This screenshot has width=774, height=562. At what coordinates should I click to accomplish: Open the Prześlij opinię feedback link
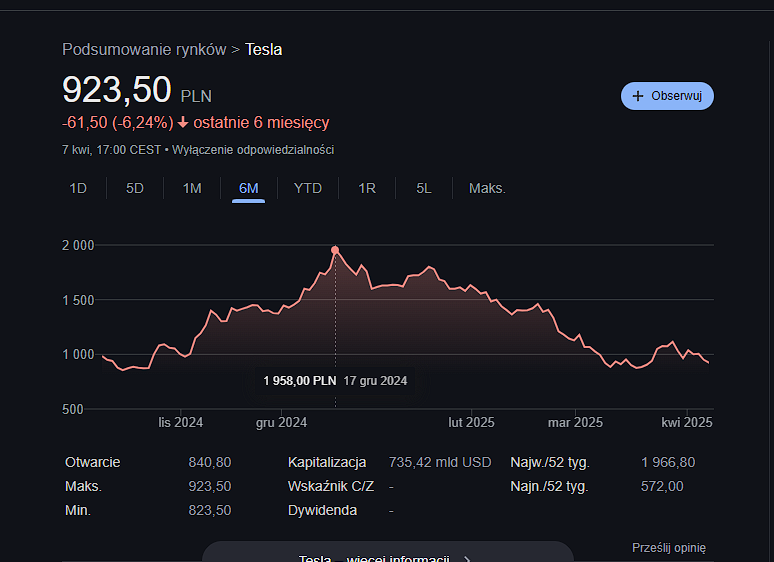pyautogui.click(x=669, y=548)
